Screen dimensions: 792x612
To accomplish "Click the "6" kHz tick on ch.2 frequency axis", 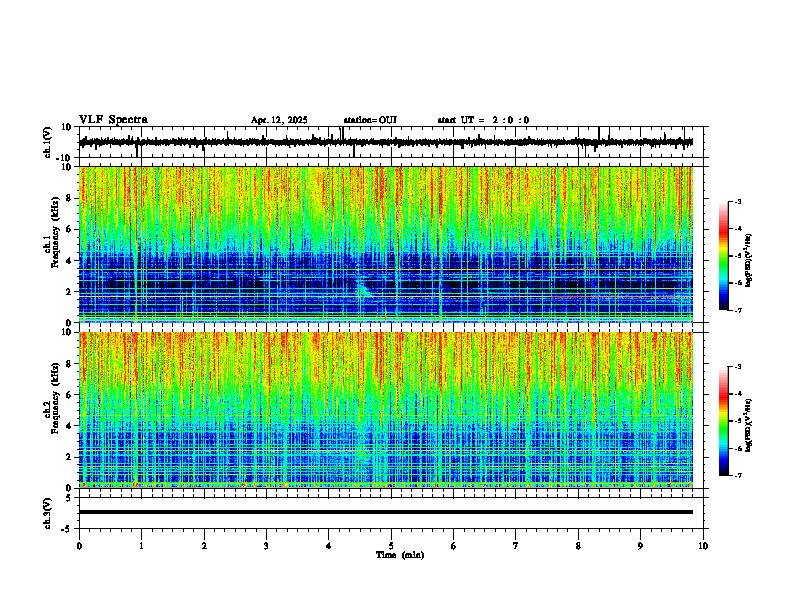I will pos(69,395).
